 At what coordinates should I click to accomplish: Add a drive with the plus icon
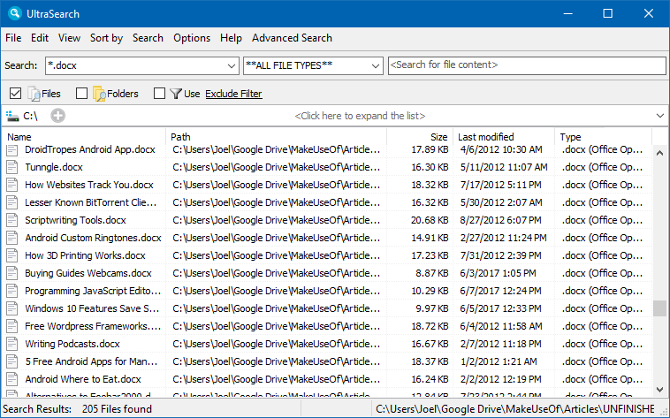click(58, 115)
